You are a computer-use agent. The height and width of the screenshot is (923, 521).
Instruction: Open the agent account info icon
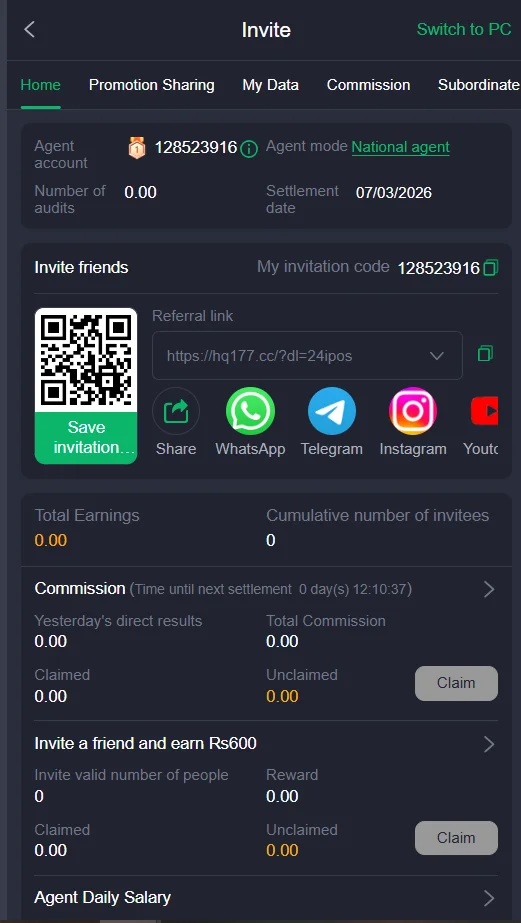(x=249, y=149)
